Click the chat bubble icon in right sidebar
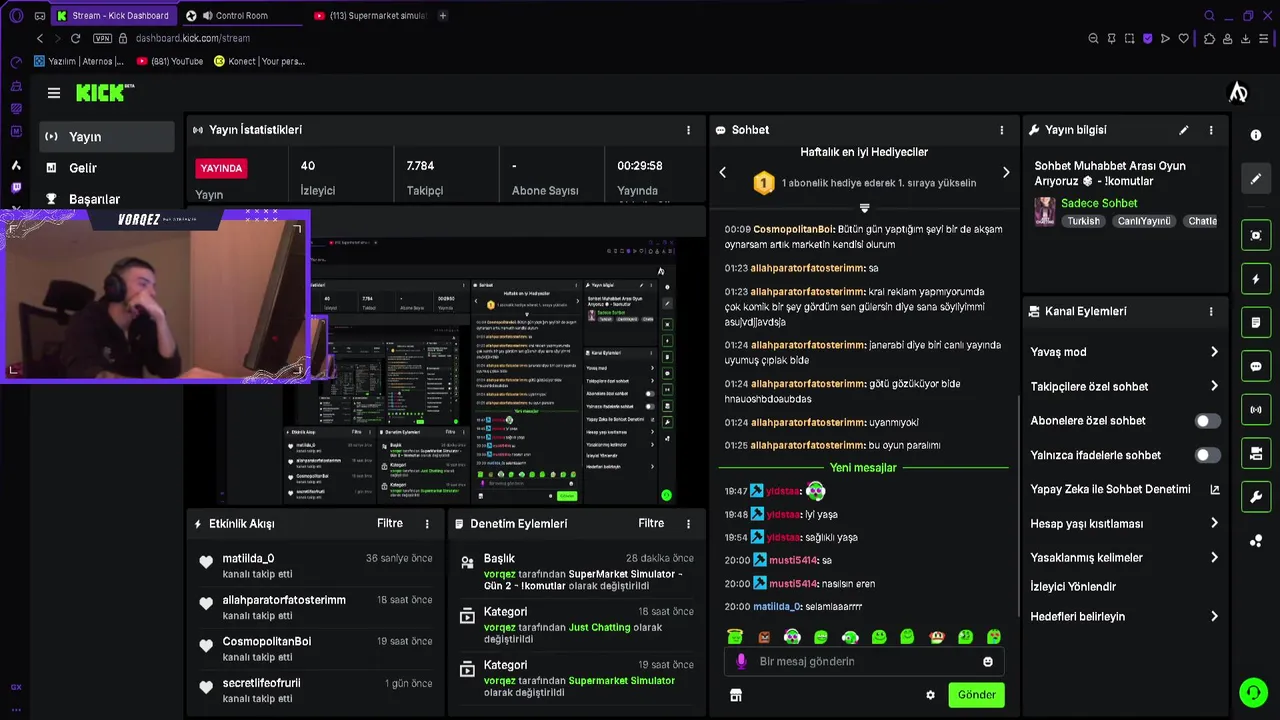This screenshot has height=720, width=1280. click(1256, 367)
